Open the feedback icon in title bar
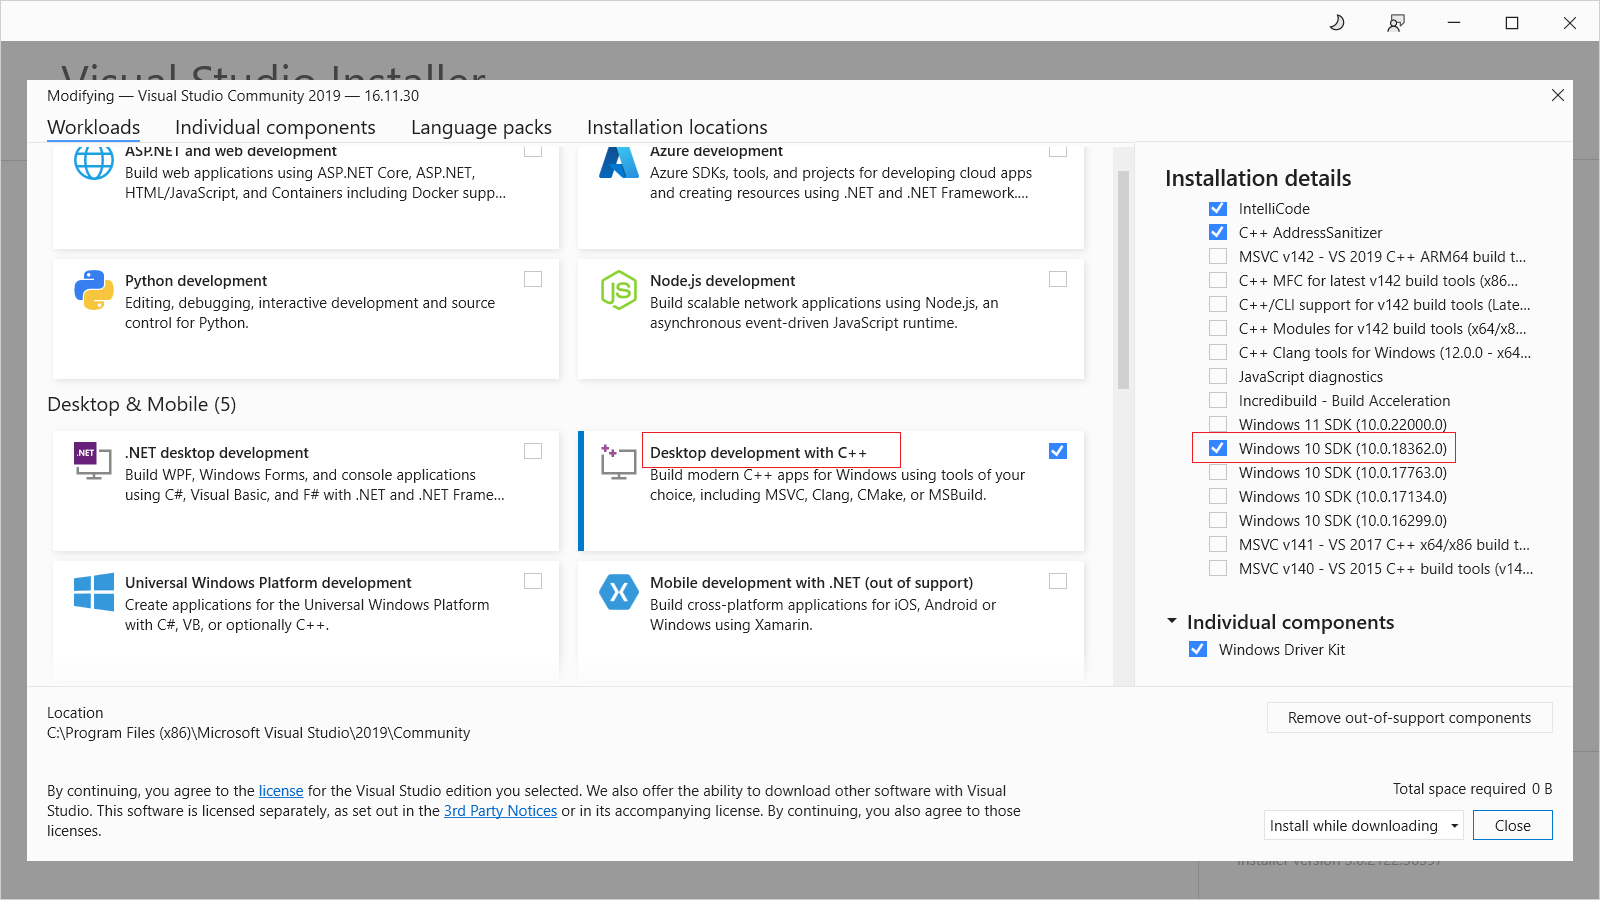The image size is (1600, 900). (x=1396, y=22)
